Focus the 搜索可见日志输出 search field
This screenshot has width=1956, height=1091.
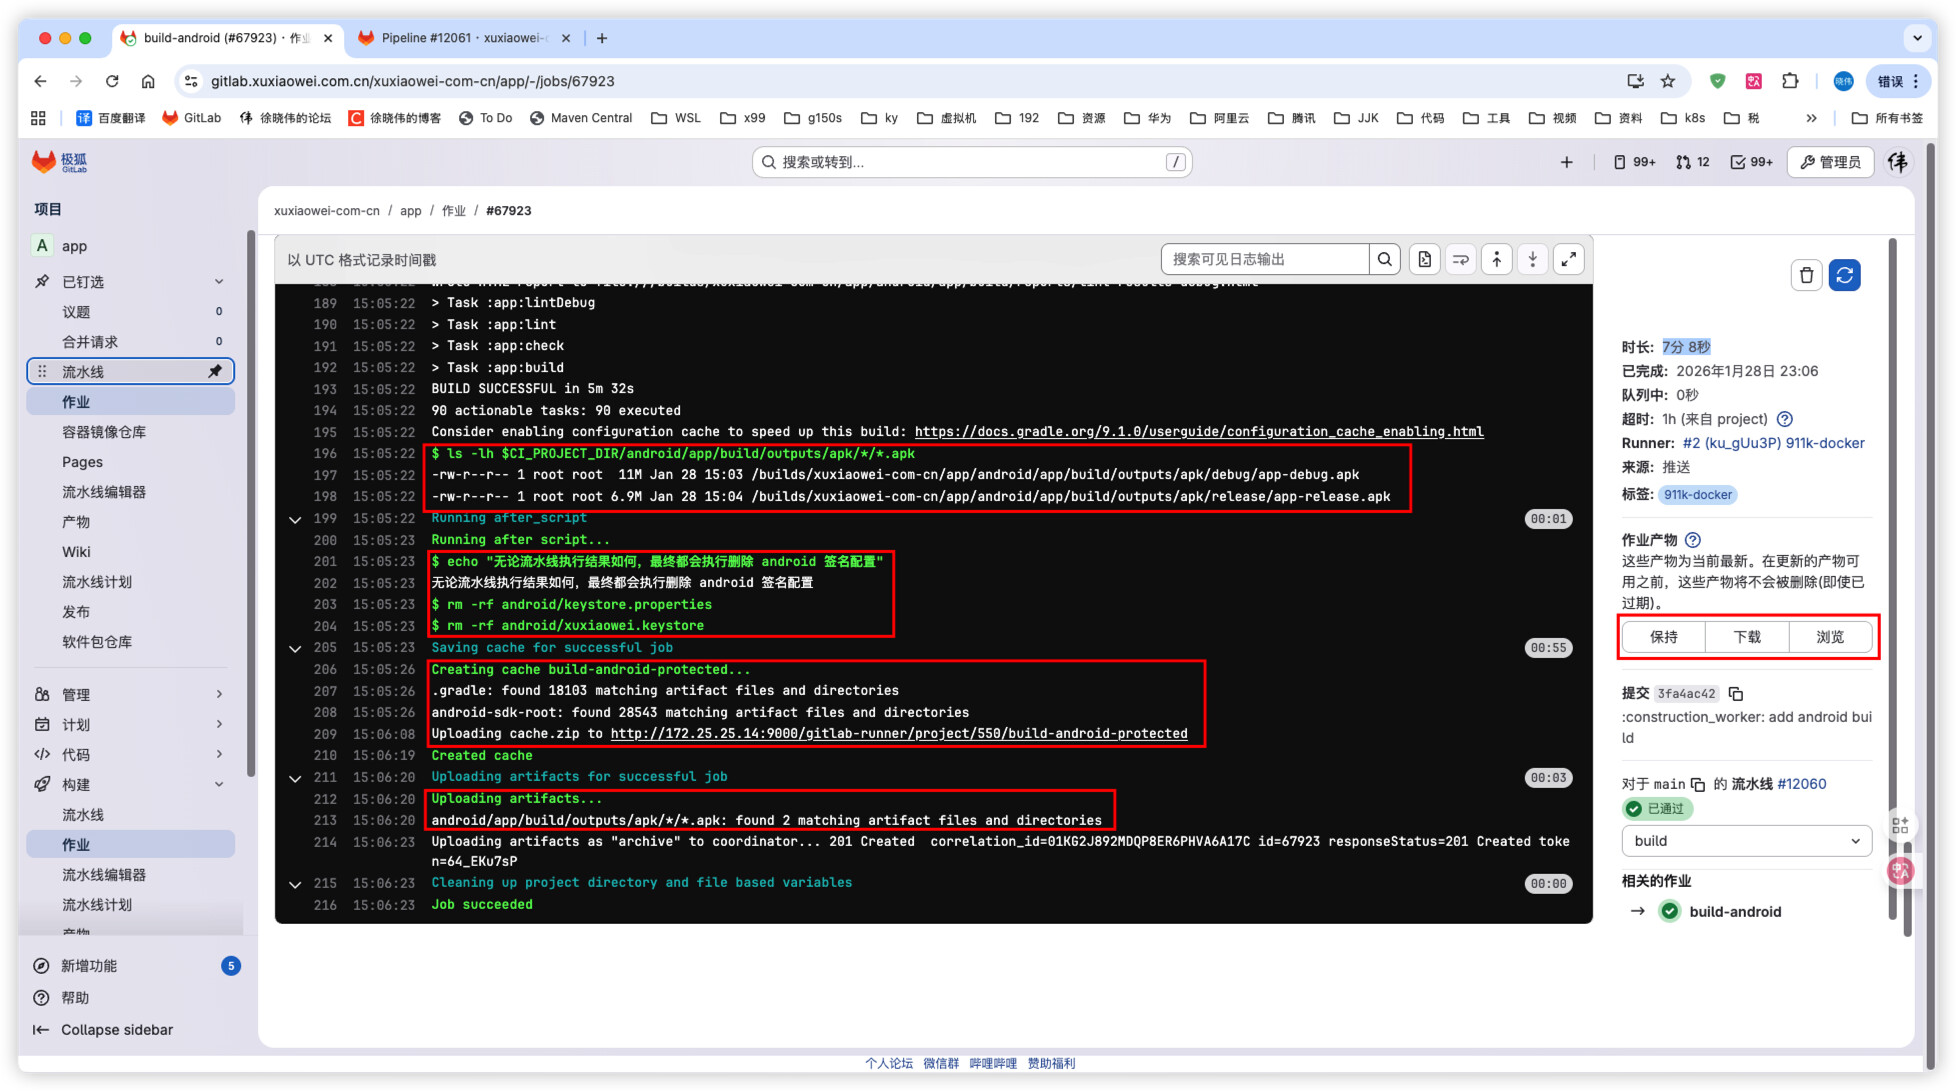point(1264,260)
